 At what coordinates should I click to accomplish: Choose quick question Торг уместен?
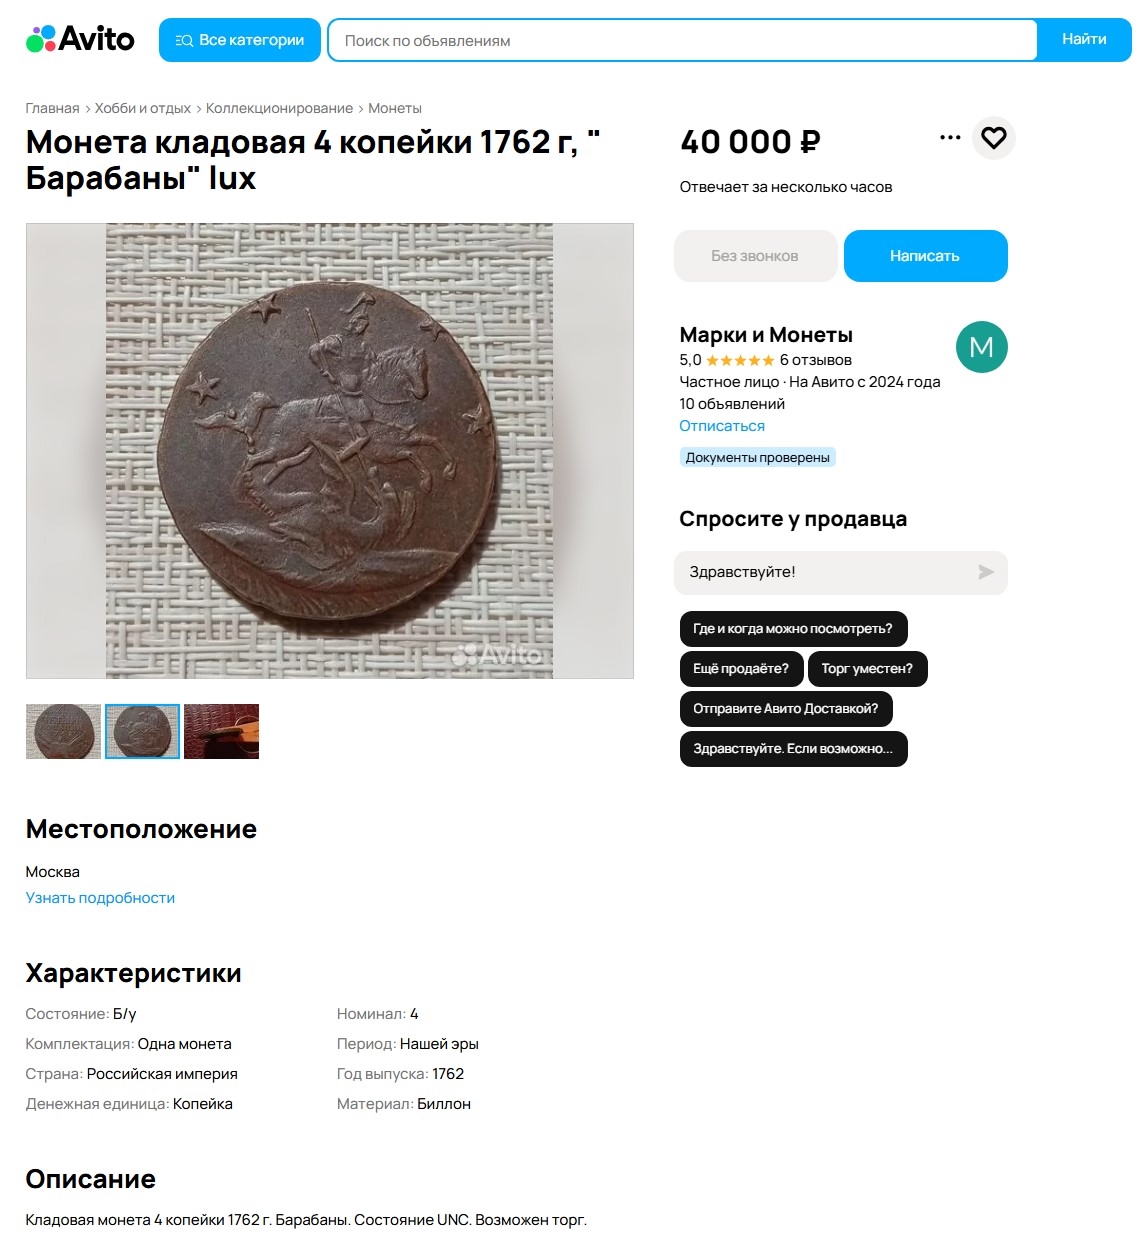(867, 669)
